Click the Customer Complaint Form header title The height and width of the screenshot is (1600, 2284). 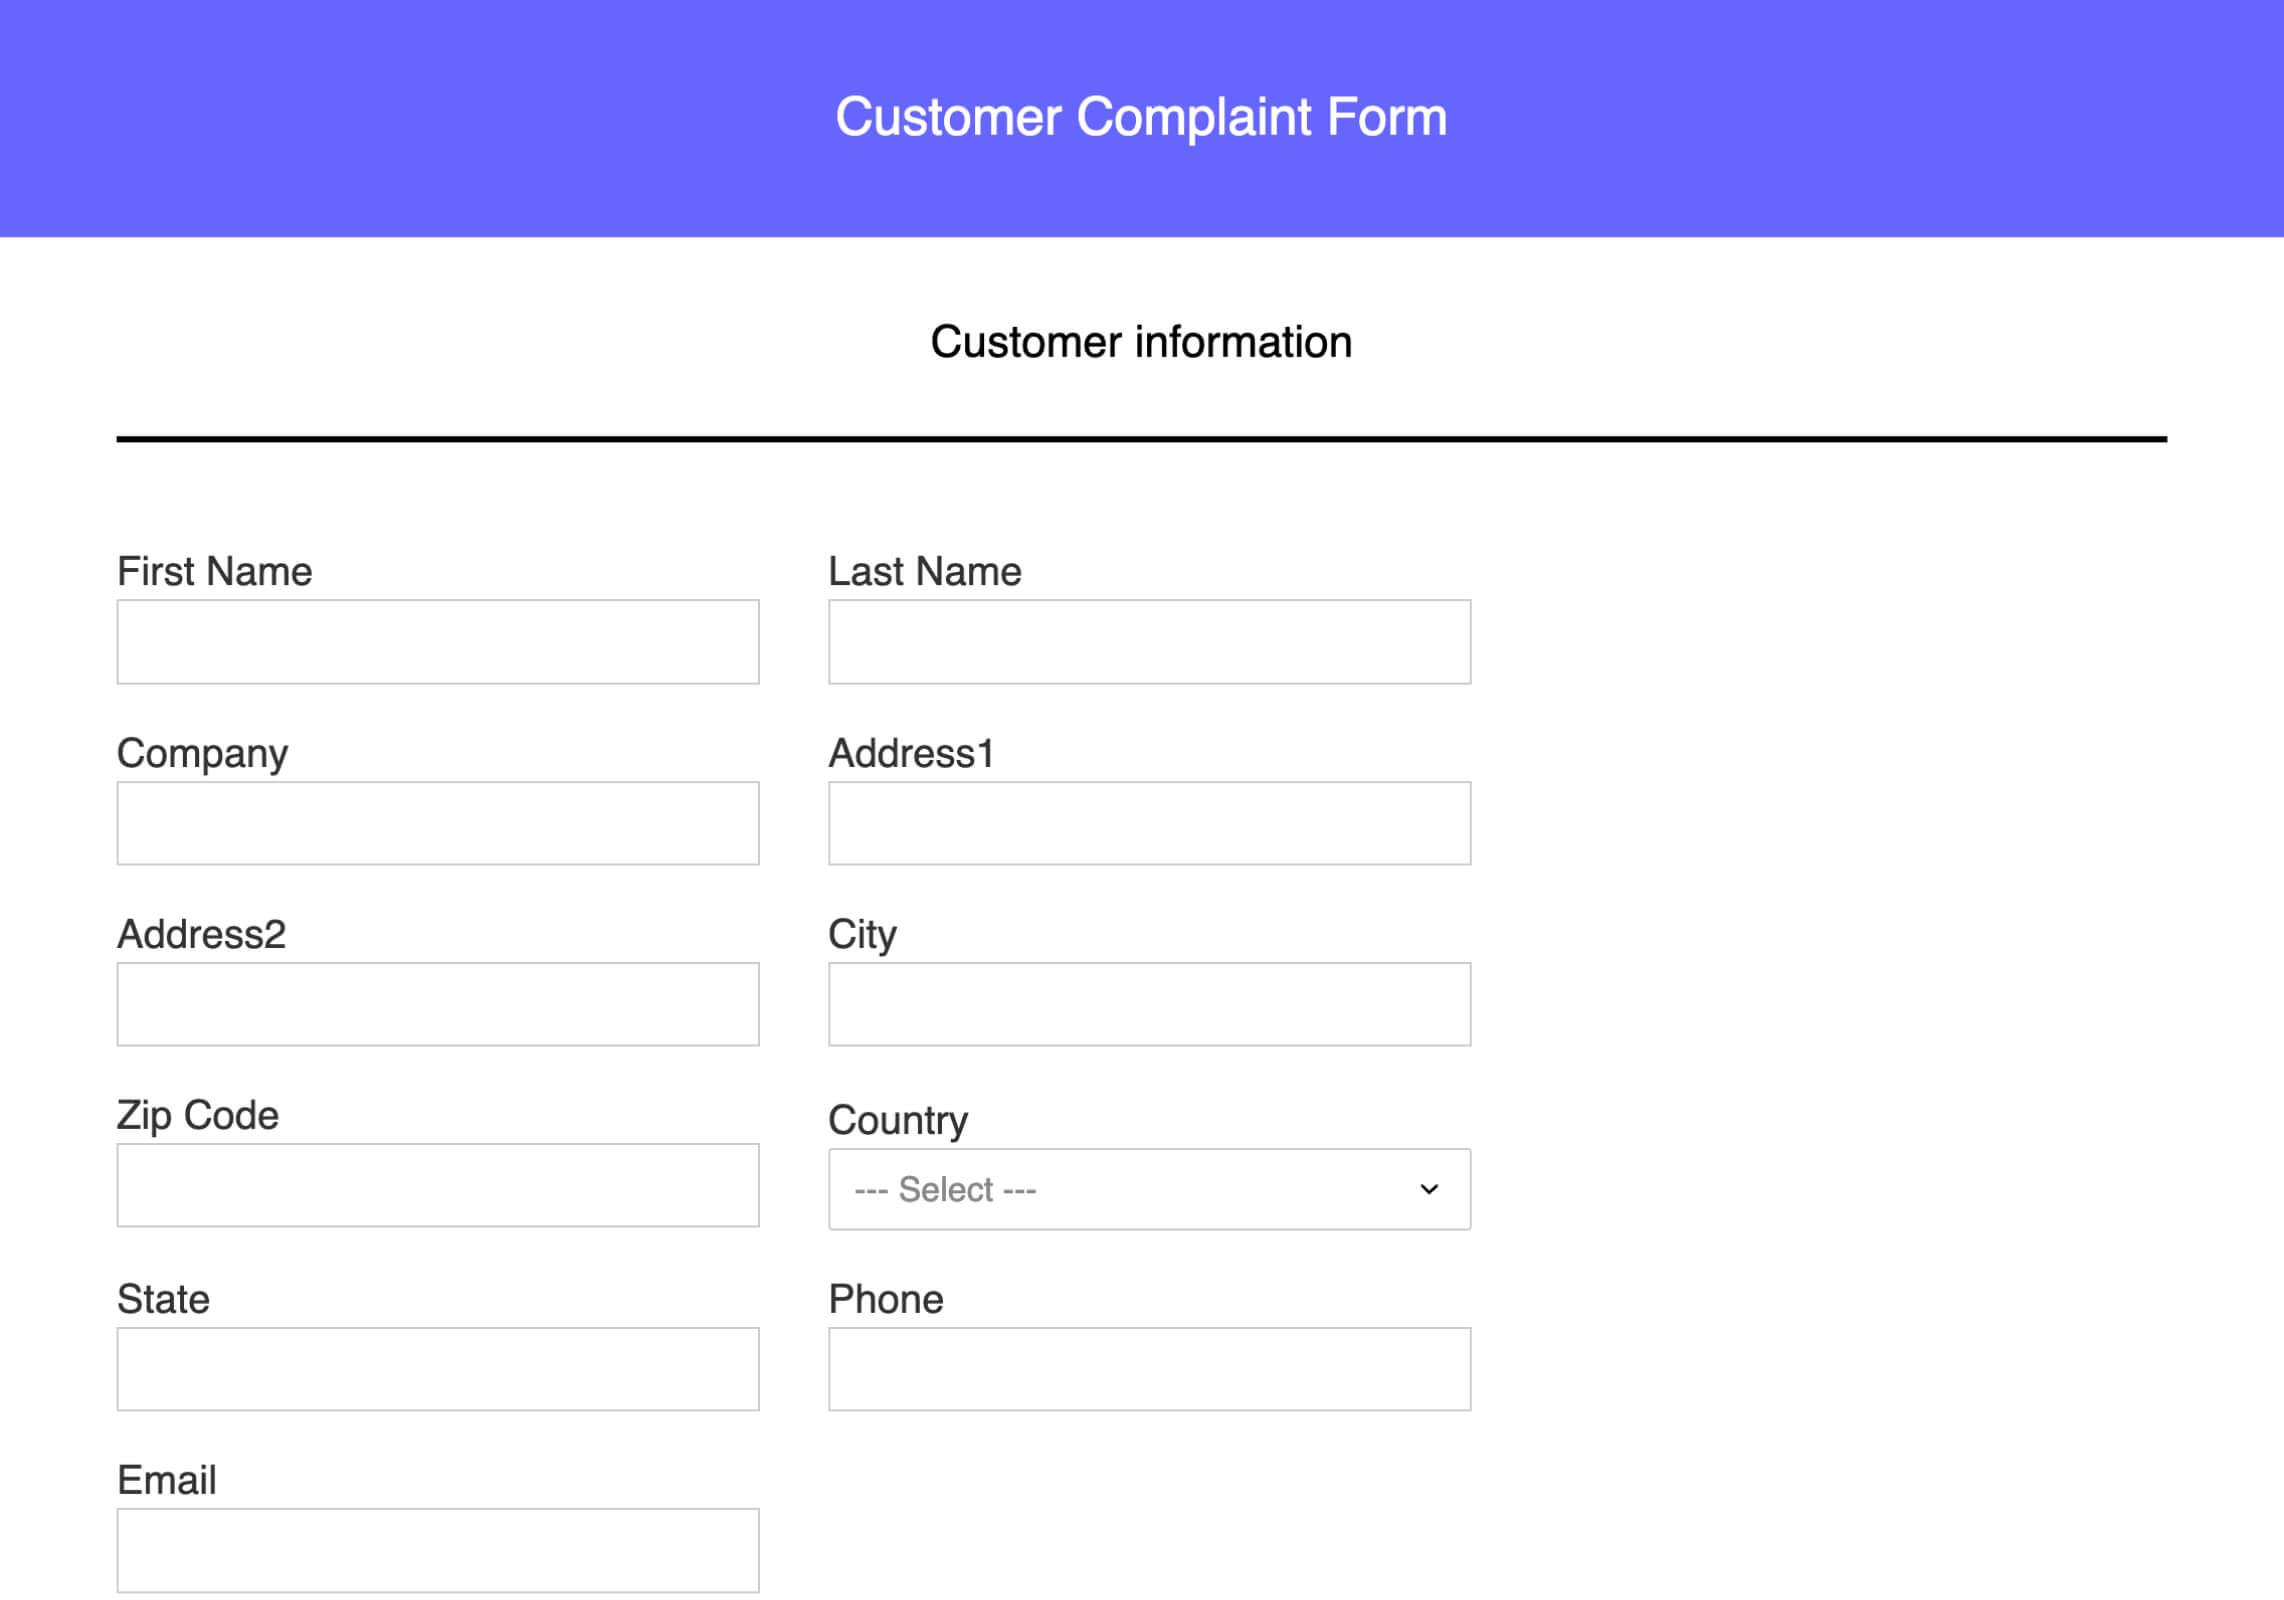pyautogui.click(x=1141, y=117)
